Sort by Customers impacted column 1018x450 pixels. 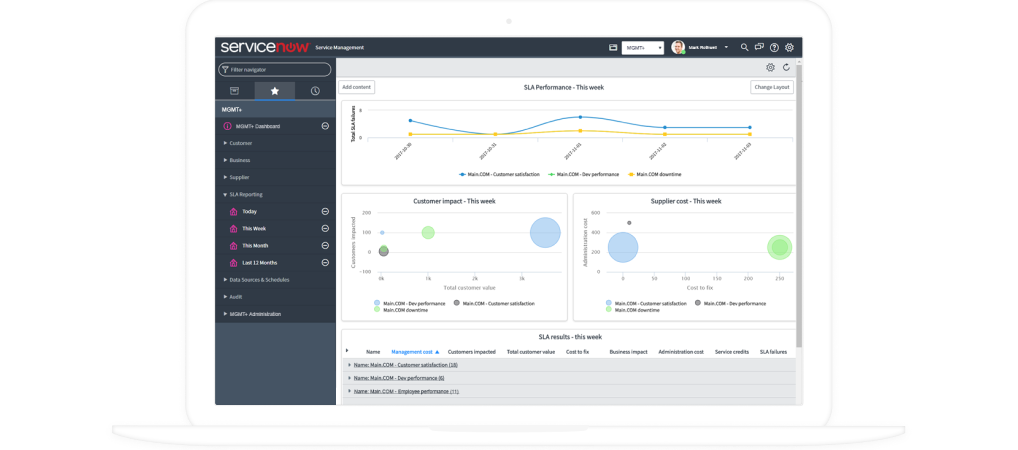point(472,352)
